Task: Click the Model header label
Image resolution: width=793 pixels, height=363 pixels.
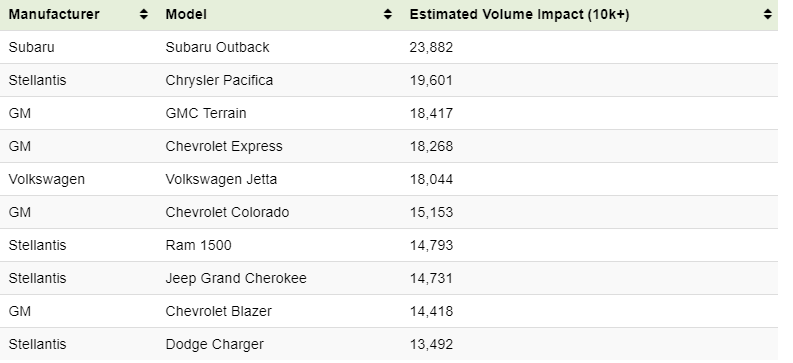Action: click(186, 15)
